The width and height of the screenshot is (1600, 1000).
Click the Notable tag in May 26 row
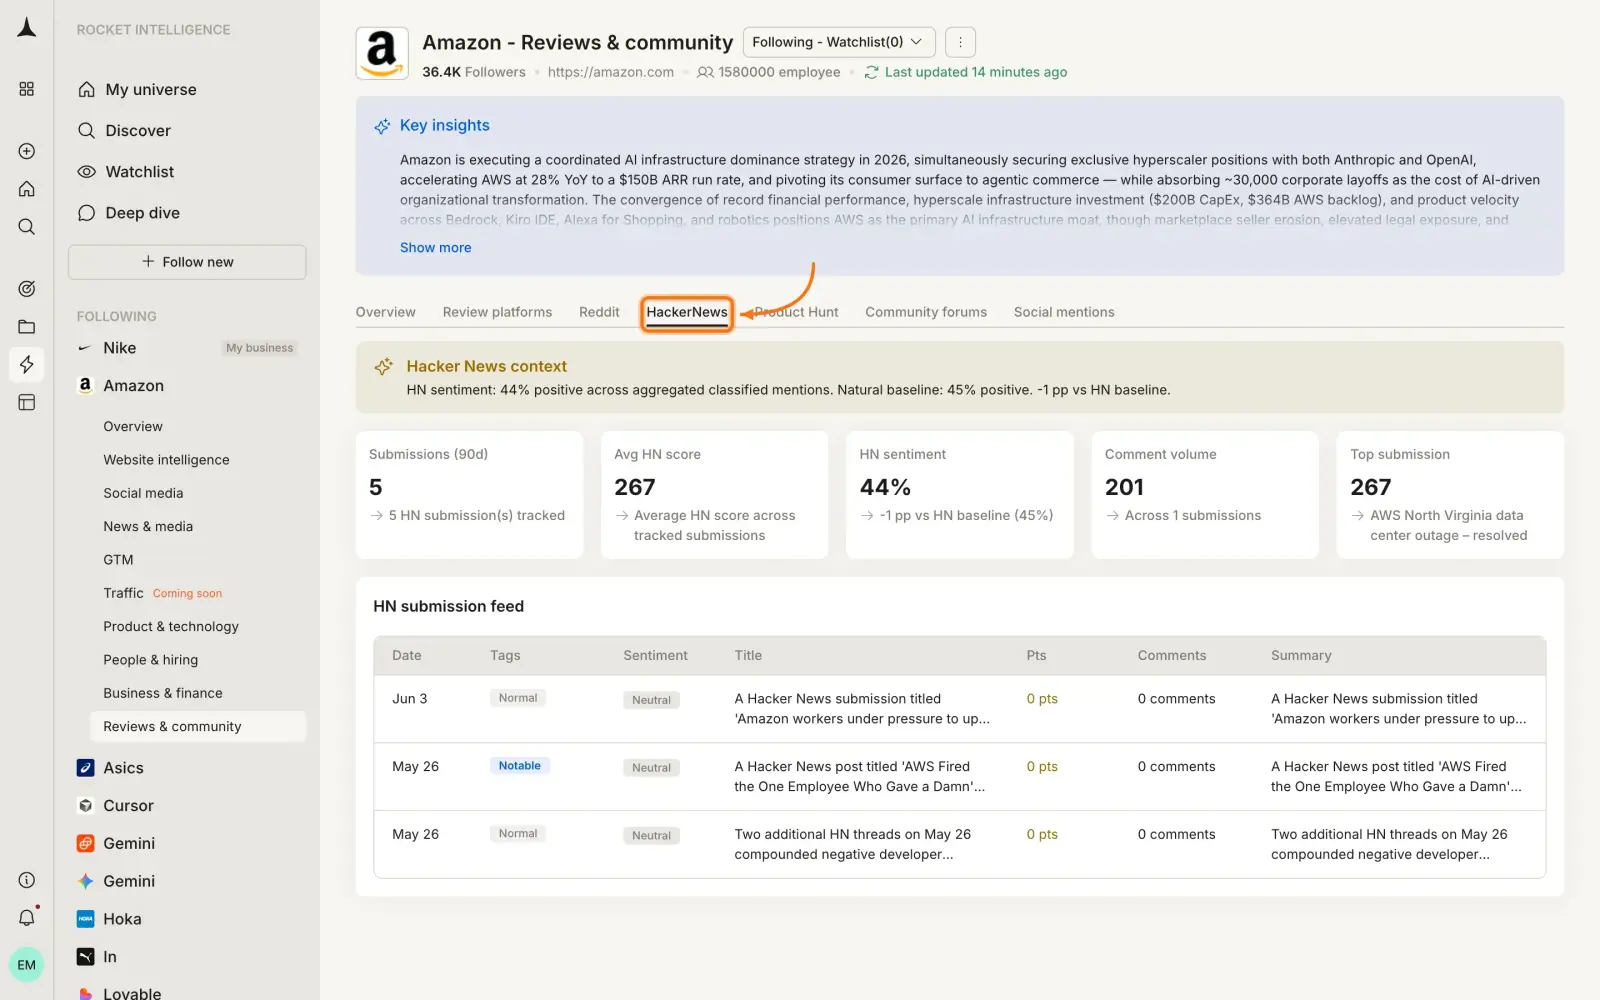pyautogui.click(x=520, y=766)
